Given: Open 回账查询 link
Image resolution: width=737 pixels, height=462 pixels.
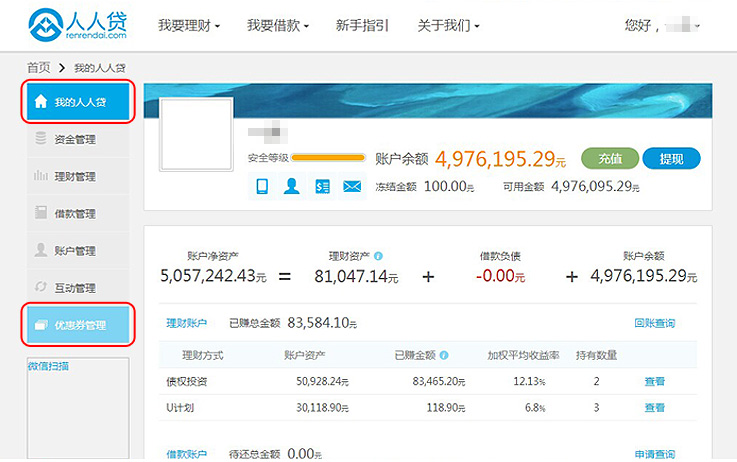Looking at the screenshot, I should coord(655,323).
